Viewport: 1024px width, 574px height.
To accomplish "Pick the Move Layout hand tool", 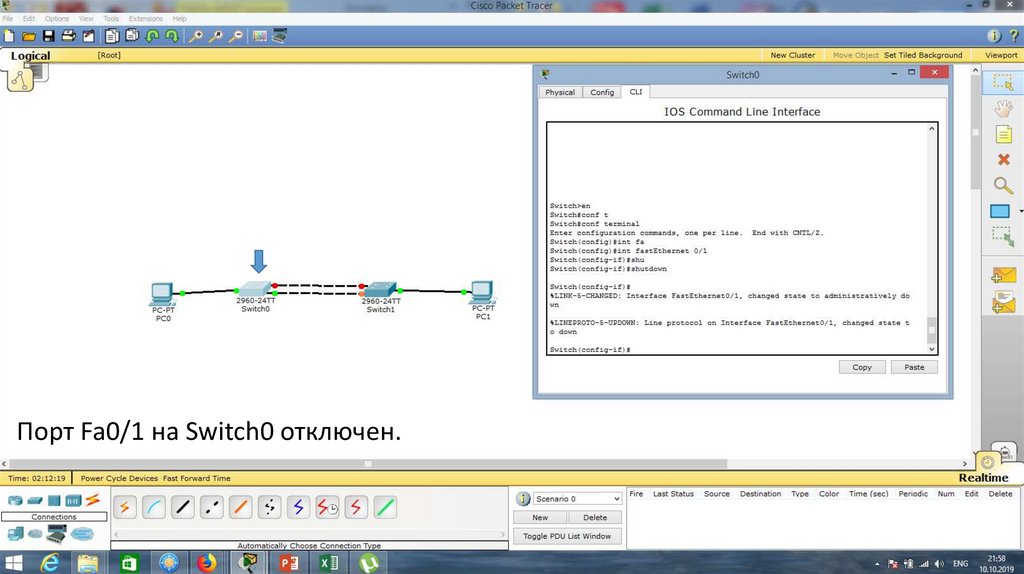I will pyautogui.click(x=1003, y=108).
